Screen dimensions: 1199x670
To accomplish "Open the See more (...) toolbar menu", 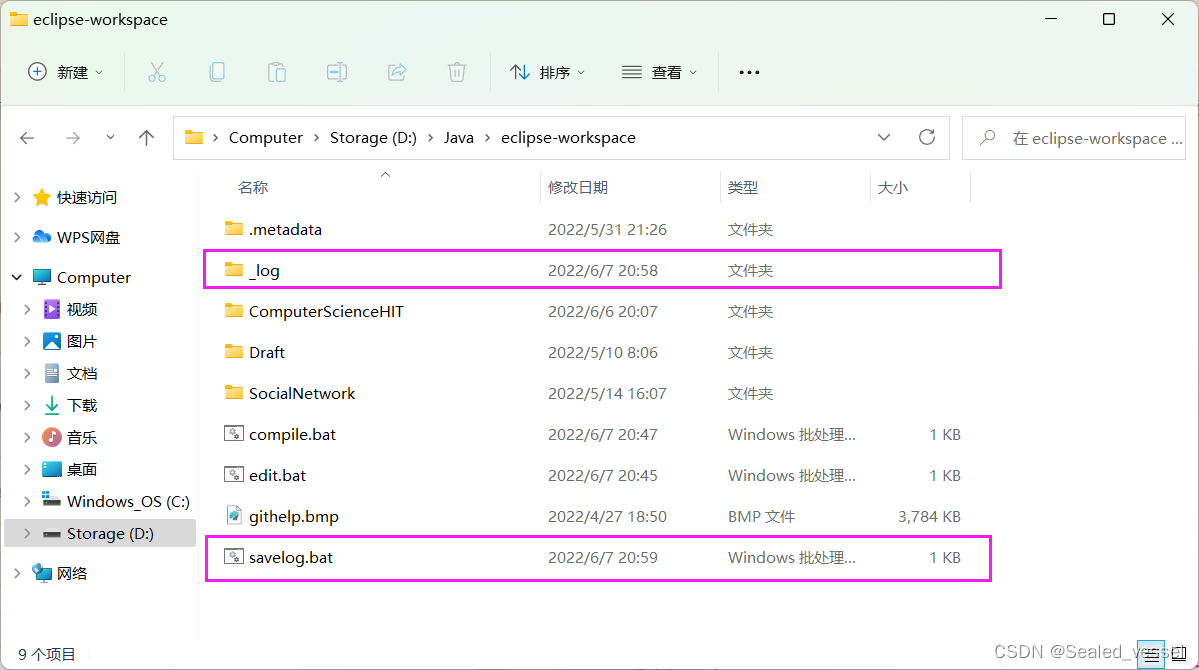I will [748, 71].
